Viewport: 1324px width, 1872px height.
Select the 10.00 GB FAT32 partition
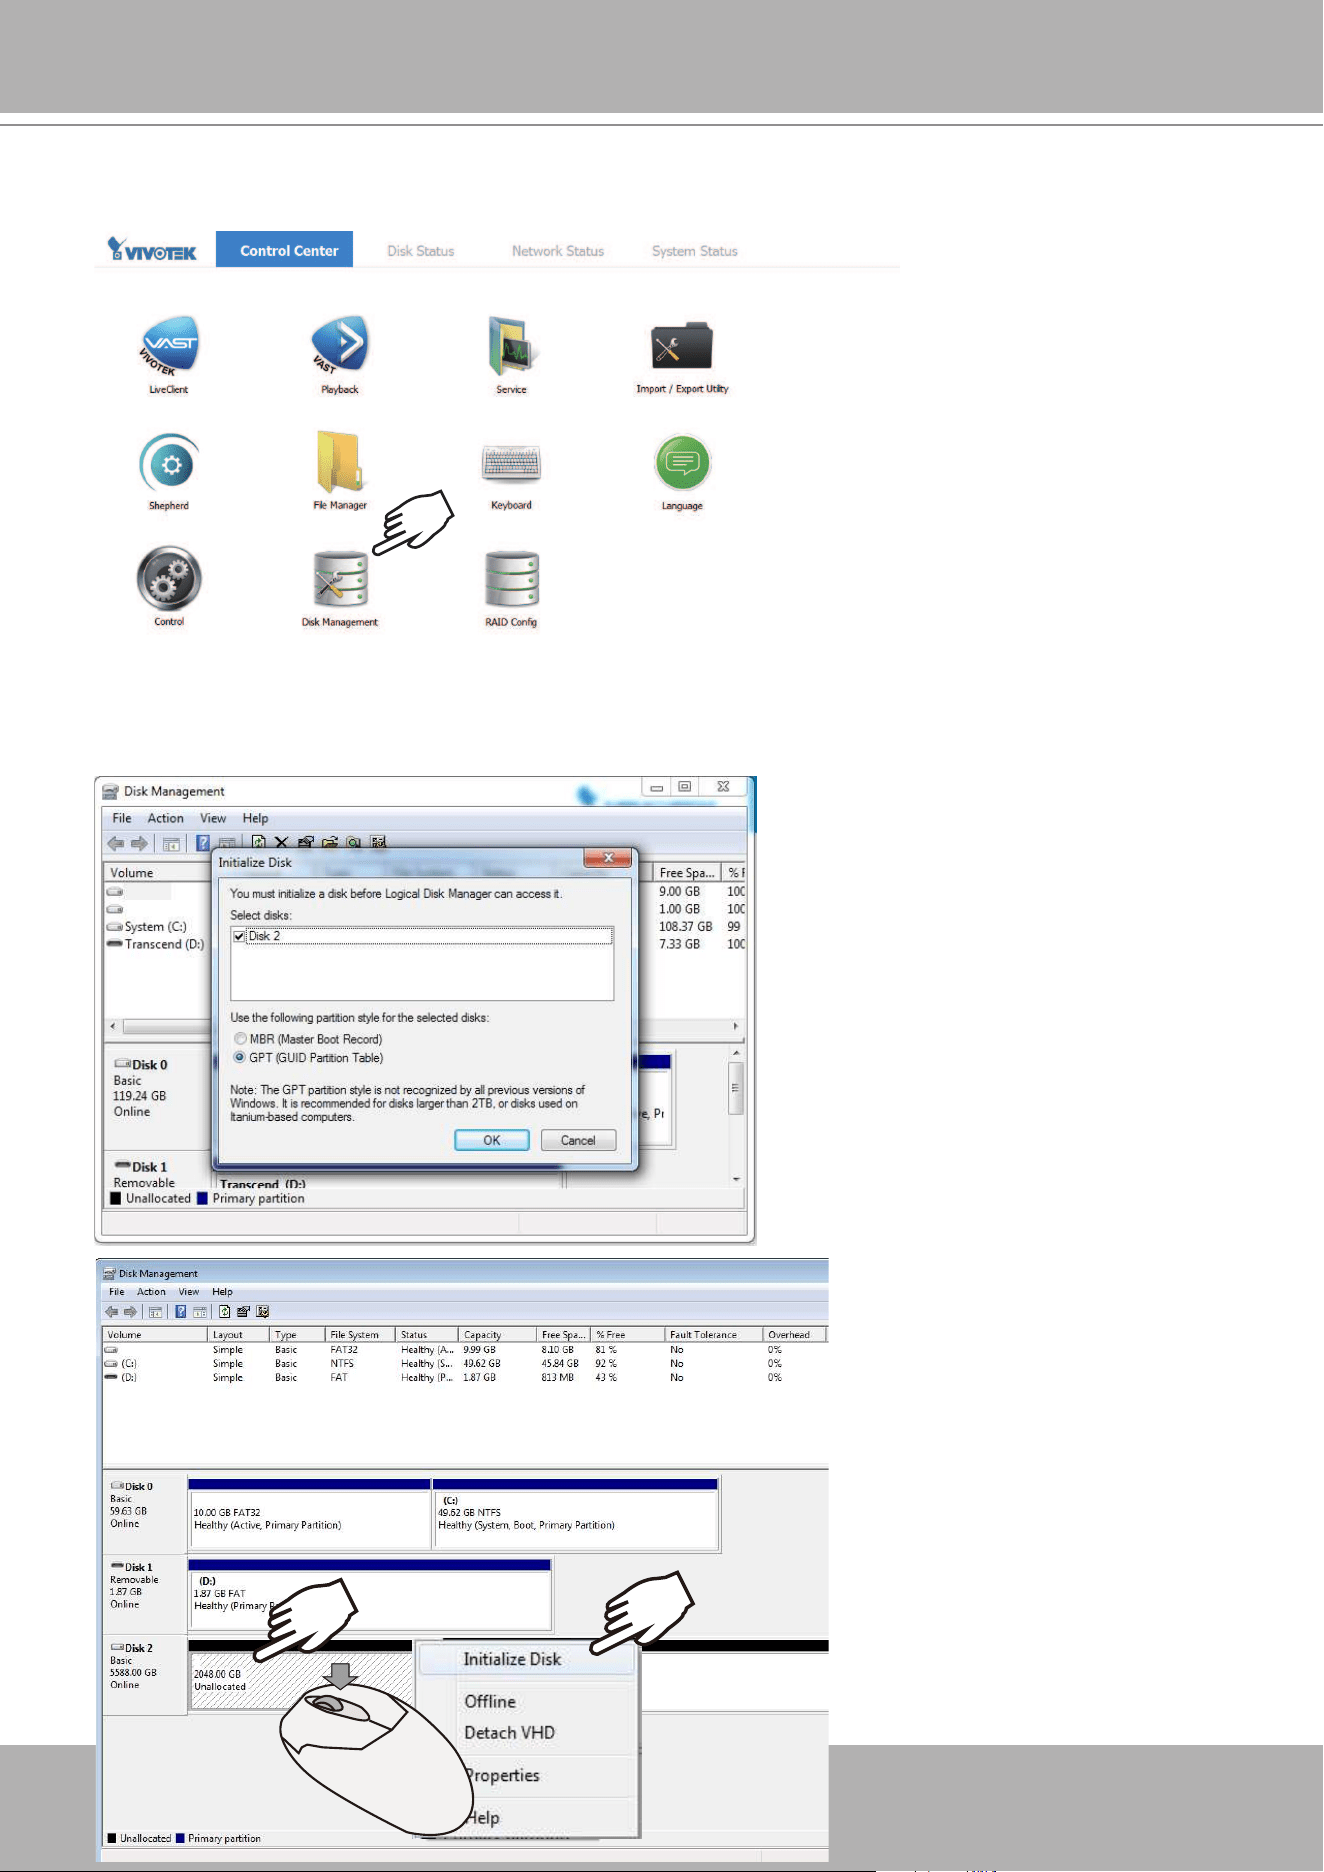click(x=310, y=1513)
